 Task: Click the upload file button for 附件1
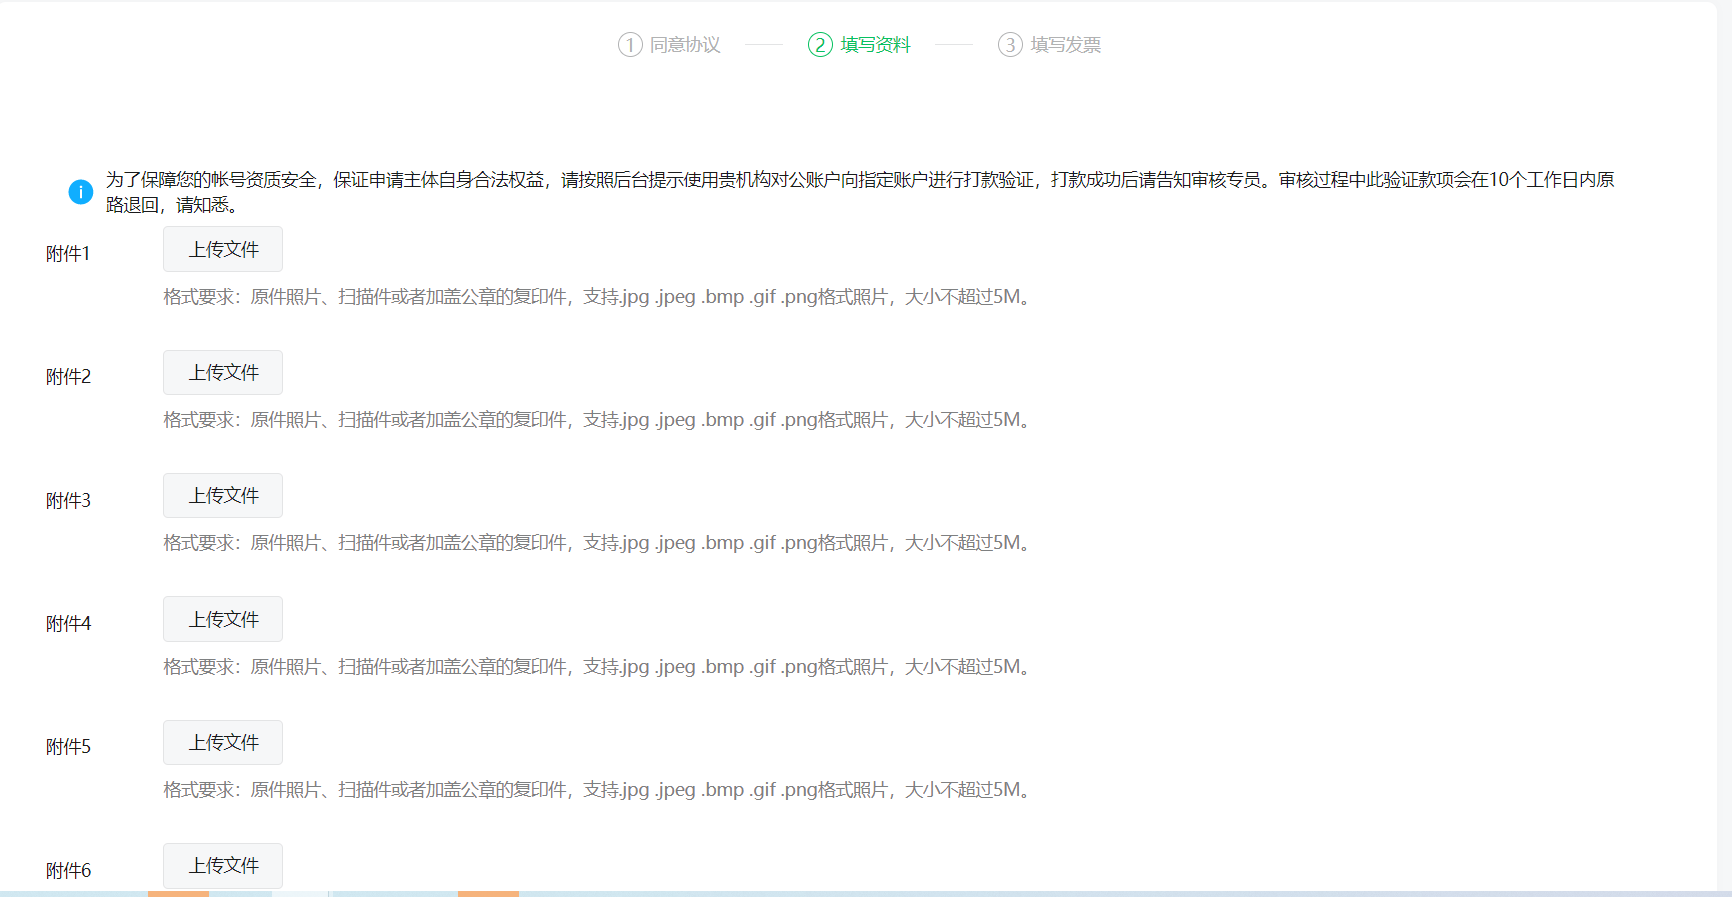point(223,249)
